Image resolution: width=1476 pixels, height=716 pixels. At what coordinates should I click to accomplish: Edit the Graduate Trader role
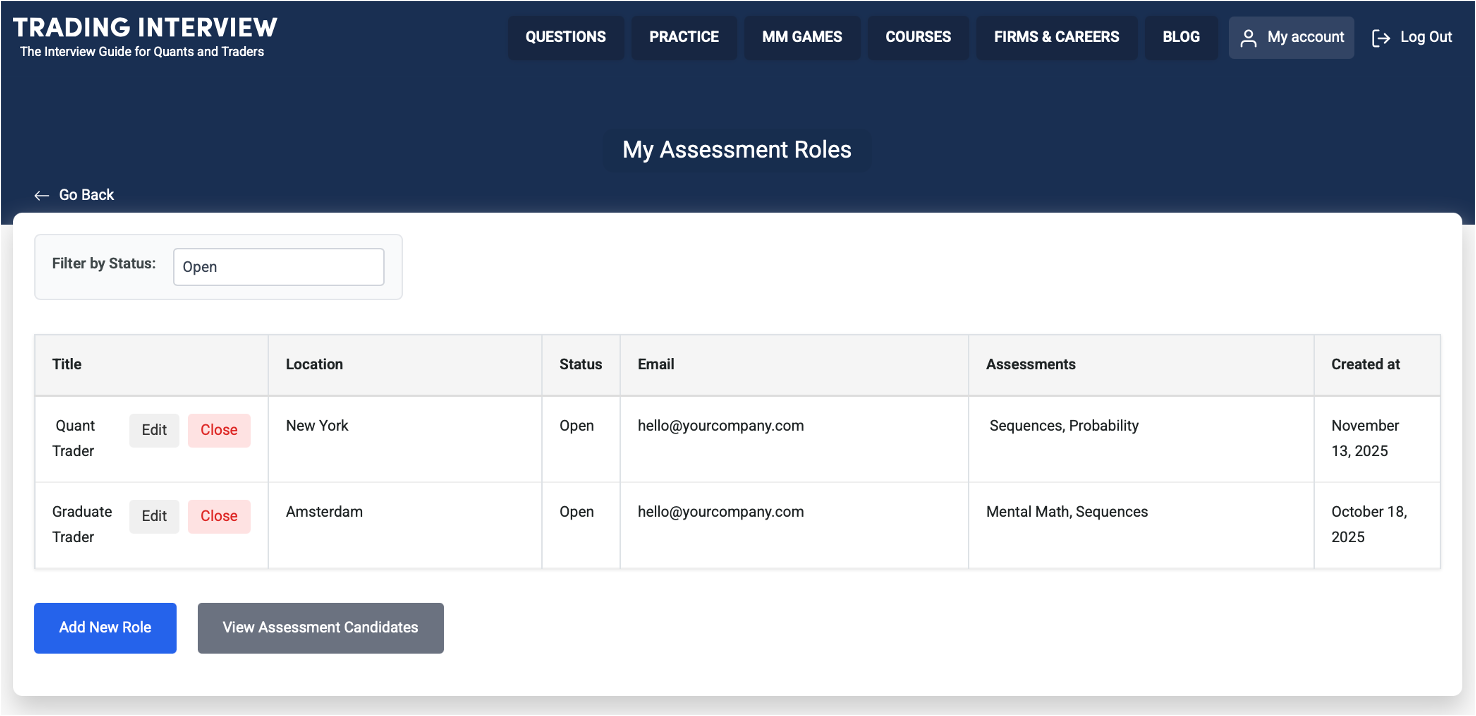point(154,516)
